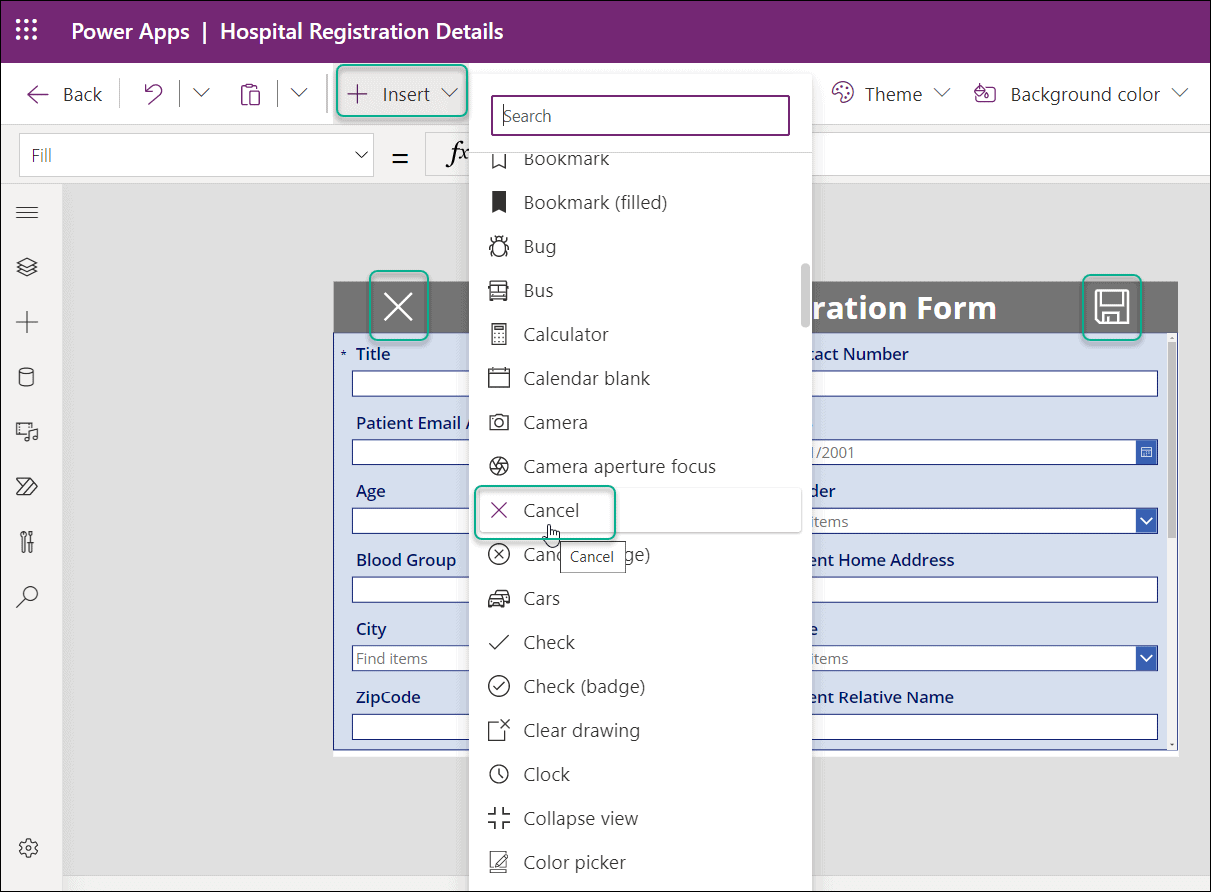Click inside the icon Search field
Screen dimensions: 1211x892
[x=640, y=115]
